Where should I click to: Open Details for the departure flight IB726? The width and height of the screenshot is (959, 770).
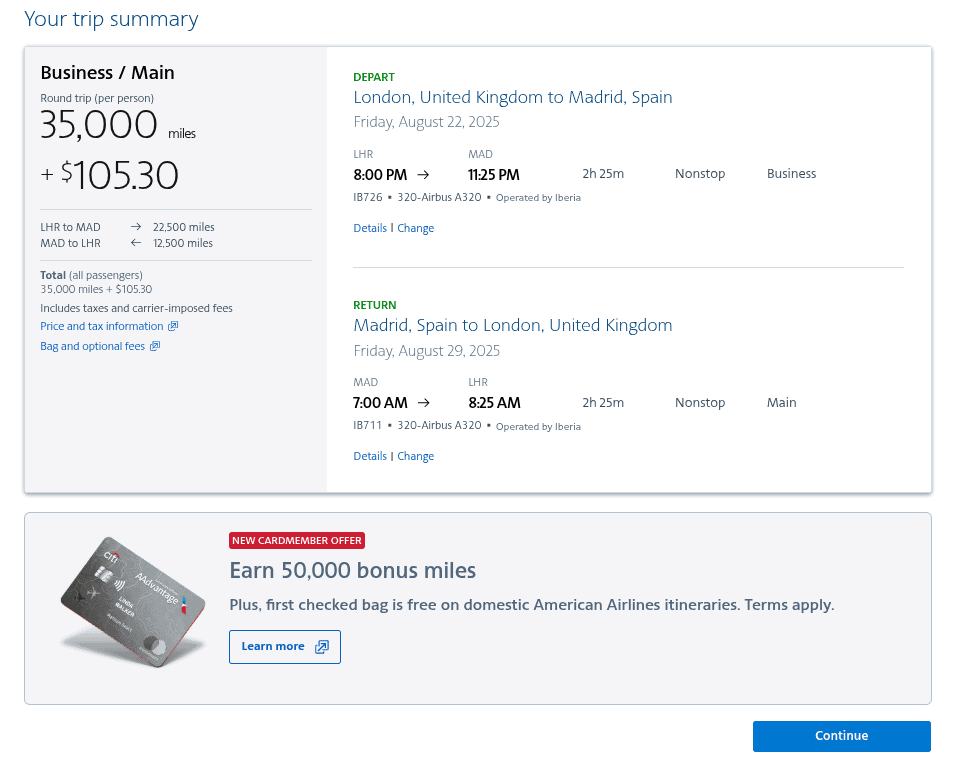(370, 228)
